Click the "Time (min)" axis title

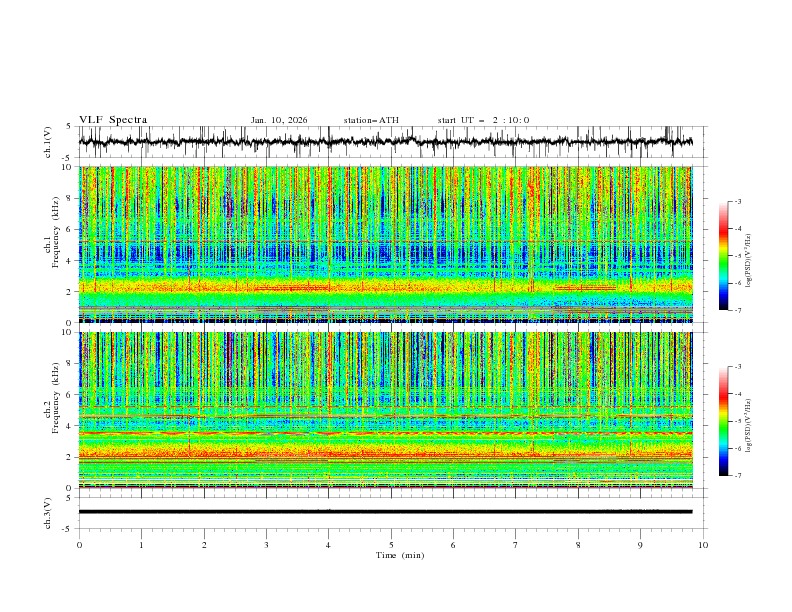(x=400, y=555)
